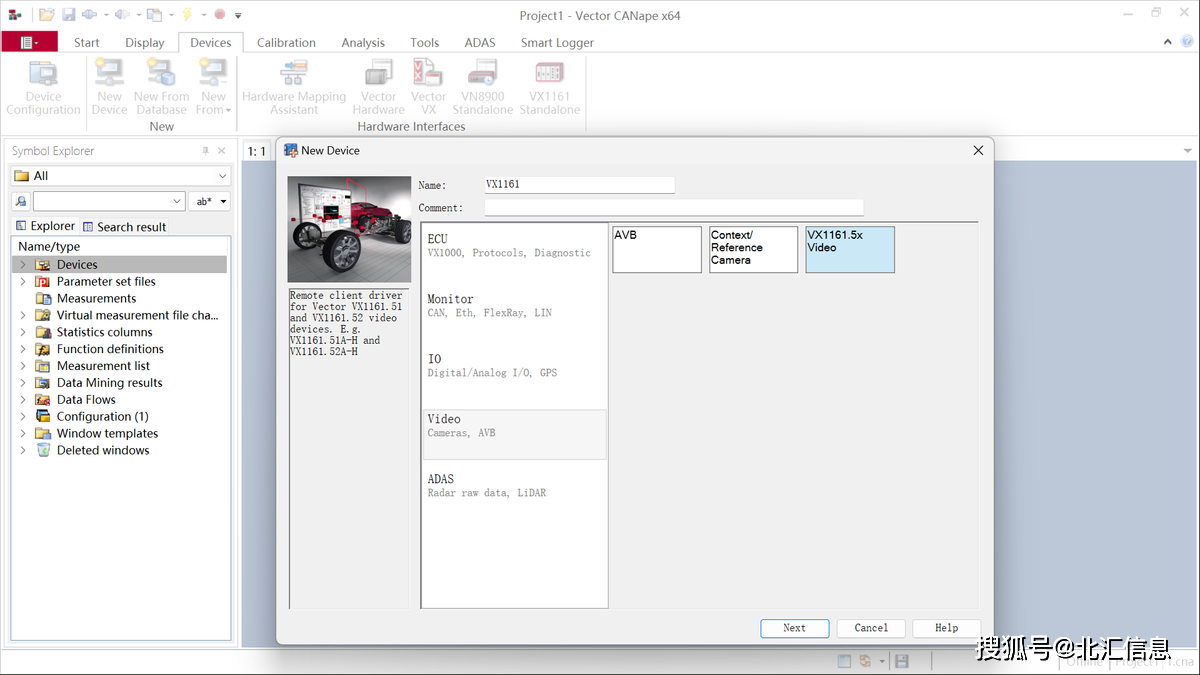Open the ADAS ribbon tab
The width and height of the screenshot is (1200, 675).
point(480,42)
